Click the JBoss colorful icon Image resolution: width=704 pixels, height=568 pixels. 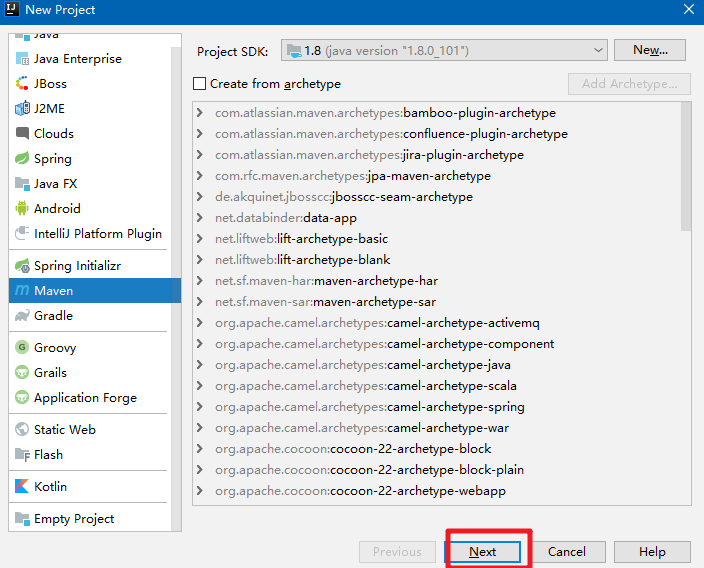coord(22,84)
